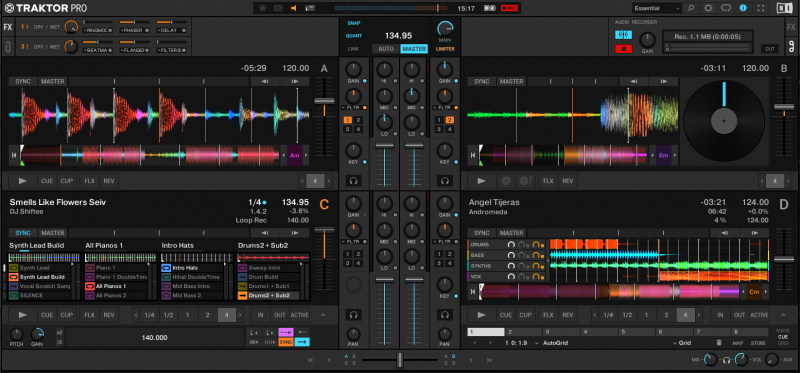This screenshot has width=800, height=373.
Task: Click the headphone cue icon for channel D
Action: click(445, 315)
